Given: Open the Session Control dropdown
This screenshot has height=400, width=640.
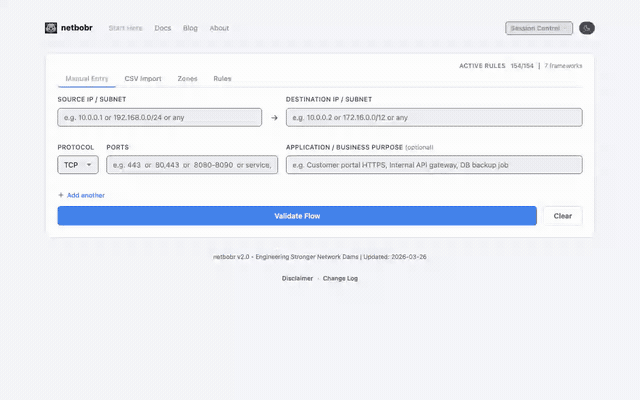Looking at the screenshot, I should tap(539, 28).
